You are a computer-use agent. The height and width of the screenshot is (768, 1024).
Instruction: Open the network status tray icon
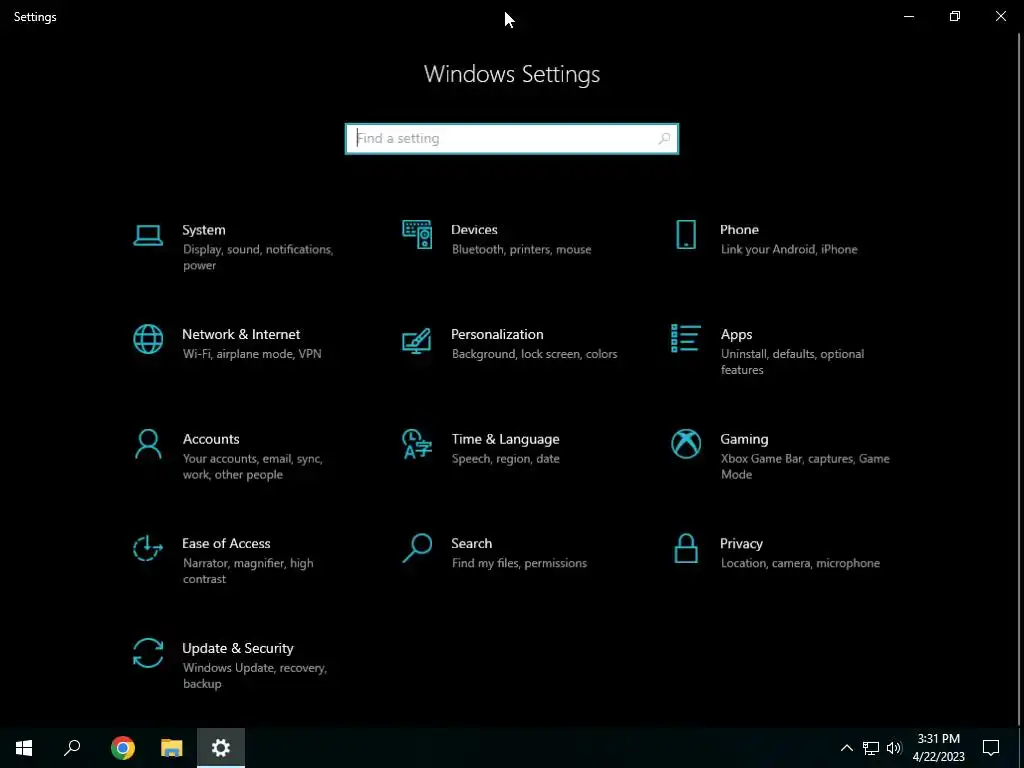click(871, 748)
